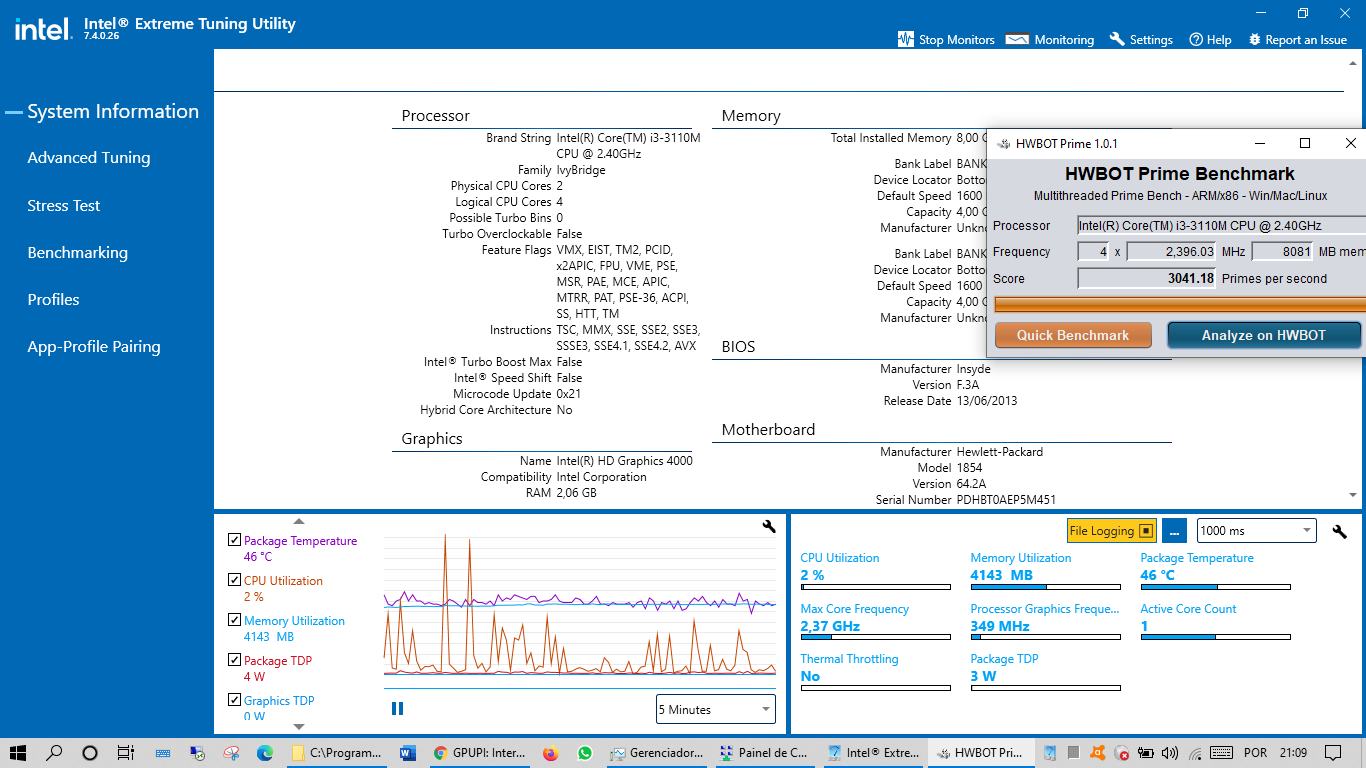Image resolution: width=1366 pixels, height=768 pixels.
Task: Open the Windows Start menu
Action: (18, 753)
